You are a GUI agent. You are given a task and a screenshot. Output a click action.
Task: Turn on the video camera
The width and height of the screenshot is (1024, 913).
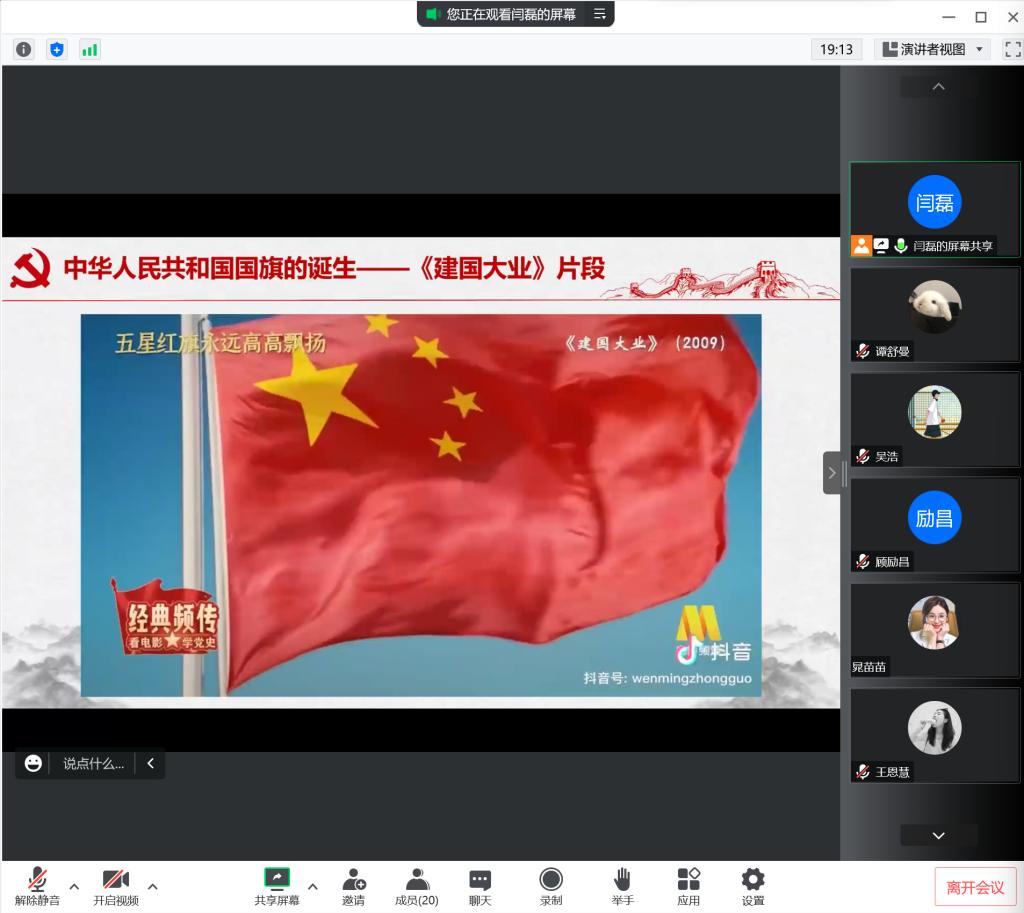(116, 886)
